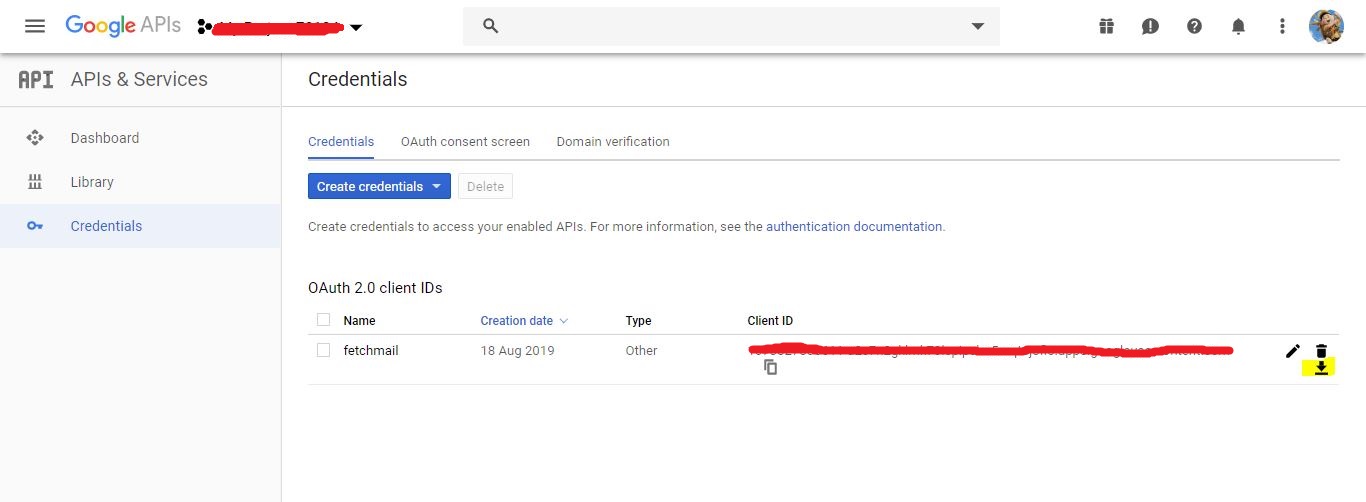Switch to Domain verification tab
This screenshot has width=1366, height=502.
tap(613, 142)
